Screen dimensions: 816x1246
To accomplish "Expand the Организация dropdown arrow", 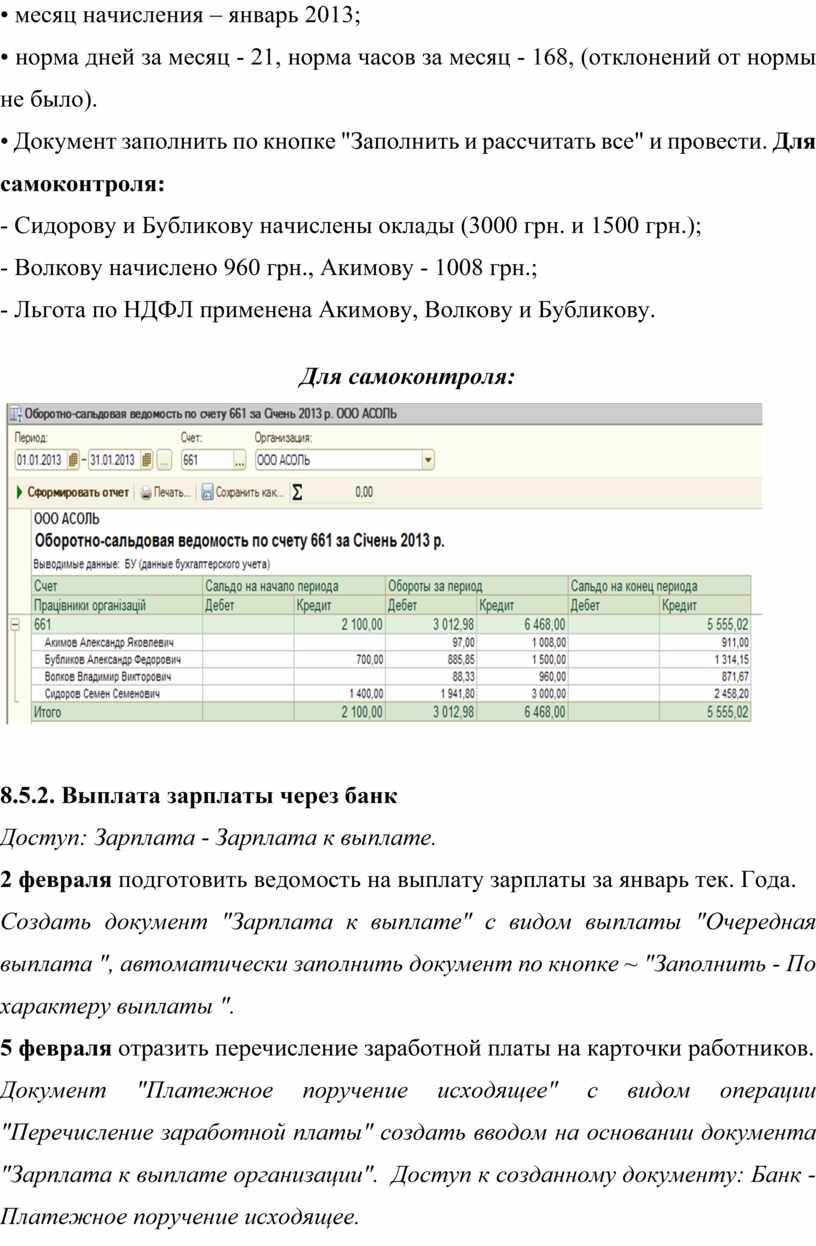I will 428,460.
